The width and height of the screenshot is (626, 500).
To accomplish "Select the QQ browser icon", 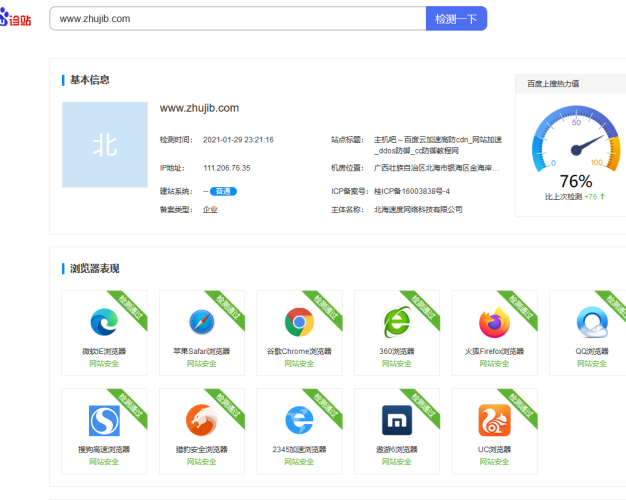I will [x=592, y=322].
